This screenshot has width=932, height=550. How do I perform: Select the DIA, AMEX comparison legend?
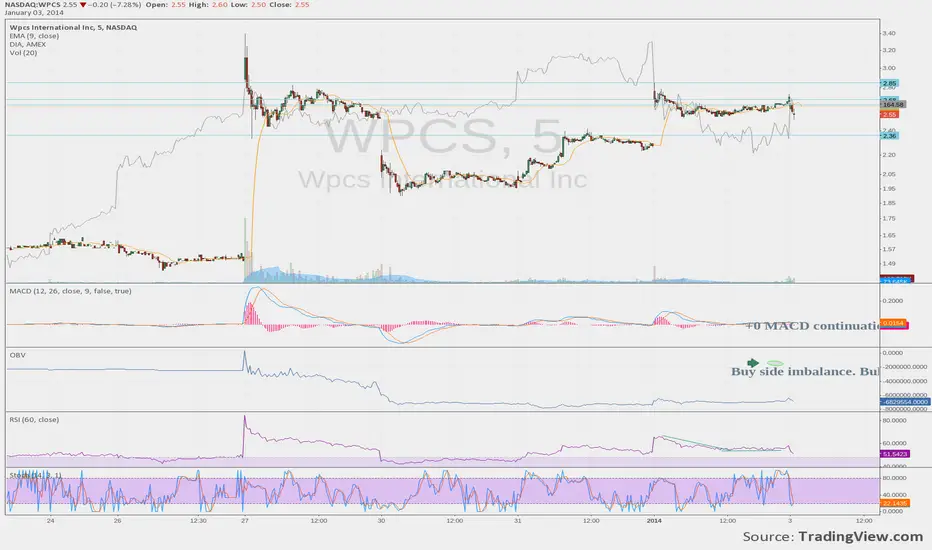point(27,44)
